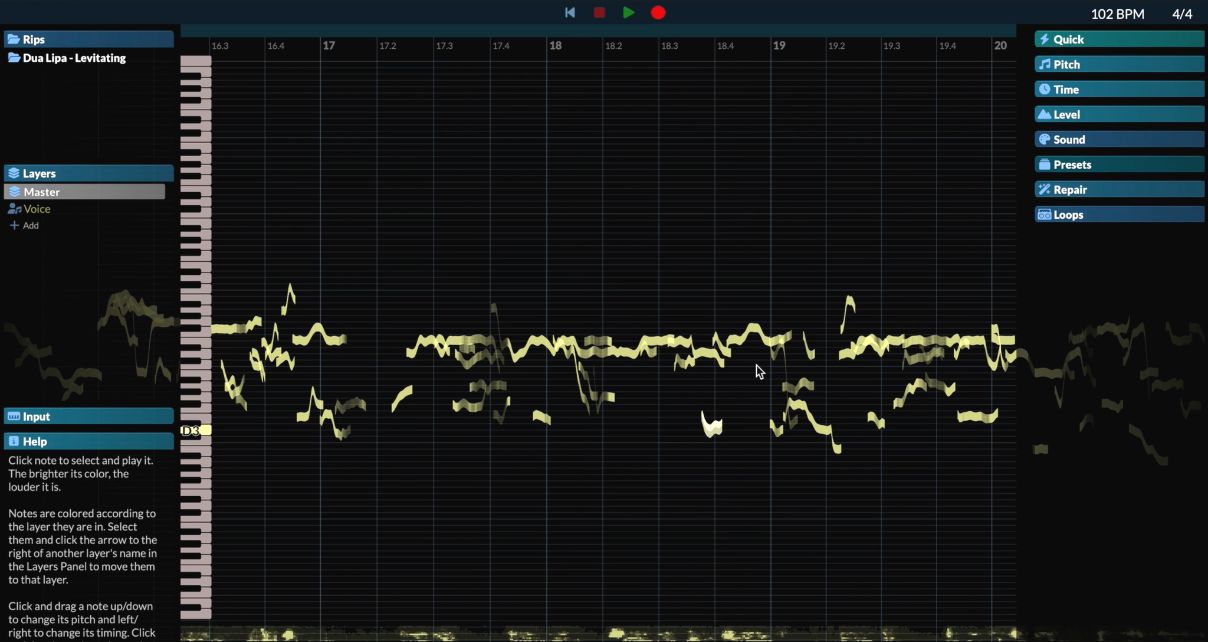Add a new layer
The width and height of the screenshot is (1208, 642).
pos(25,226)
